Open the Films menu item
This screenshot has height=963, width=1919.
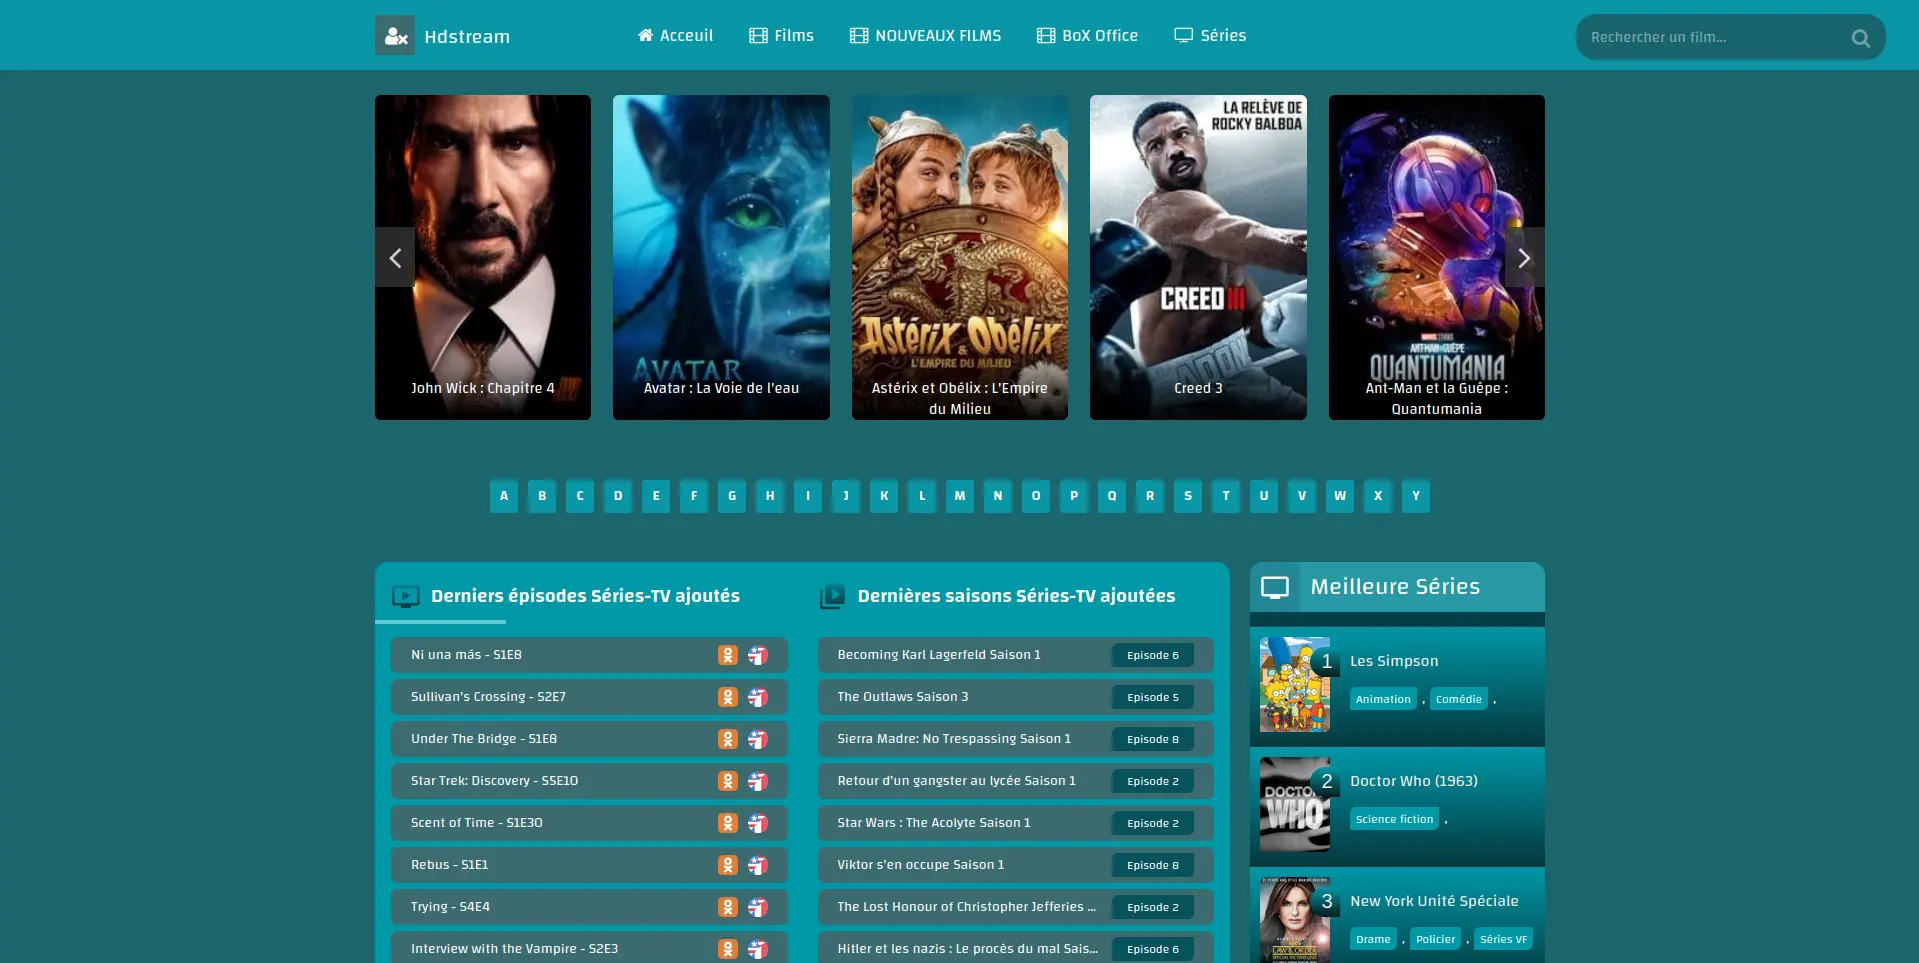coord(781,35)
